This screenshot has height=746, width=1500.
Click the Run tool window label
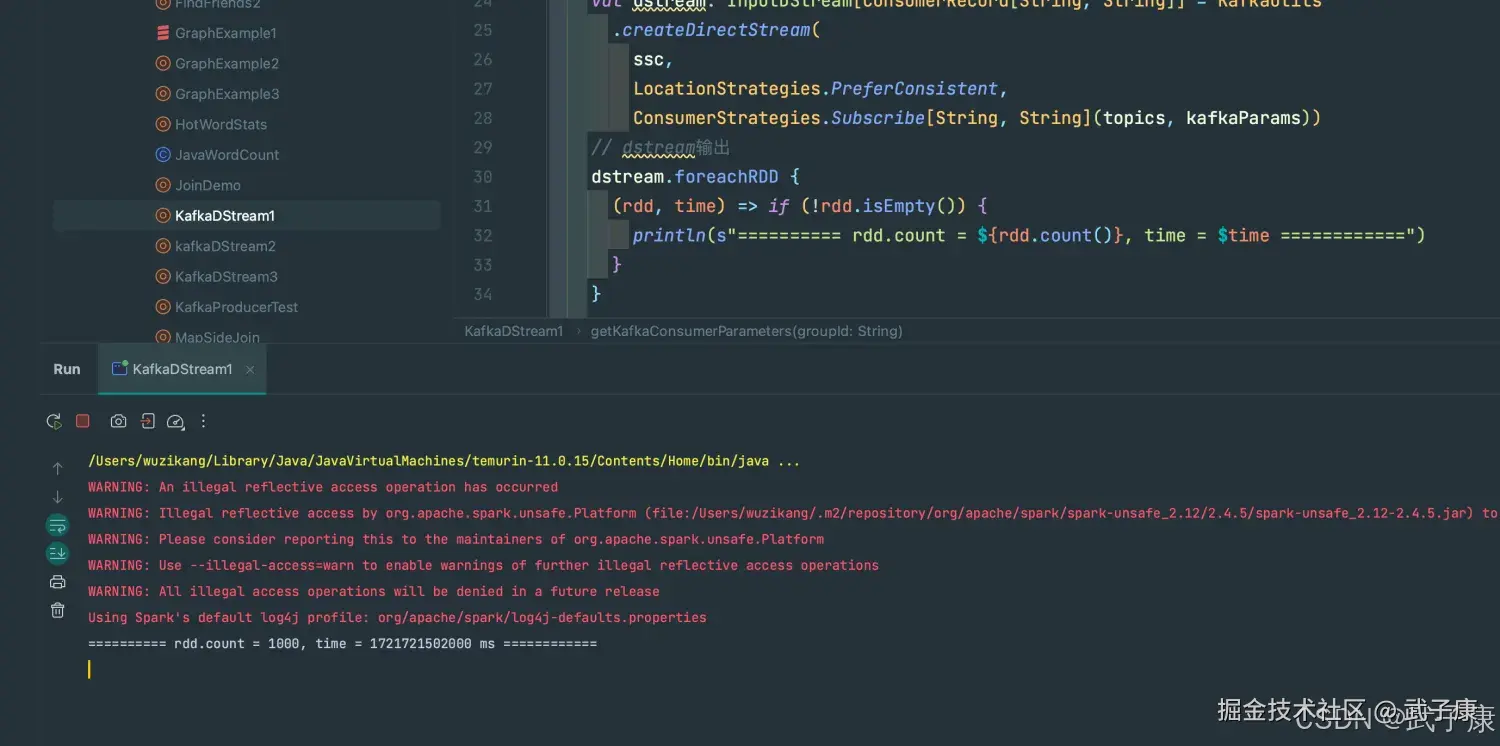coord(67,369)
